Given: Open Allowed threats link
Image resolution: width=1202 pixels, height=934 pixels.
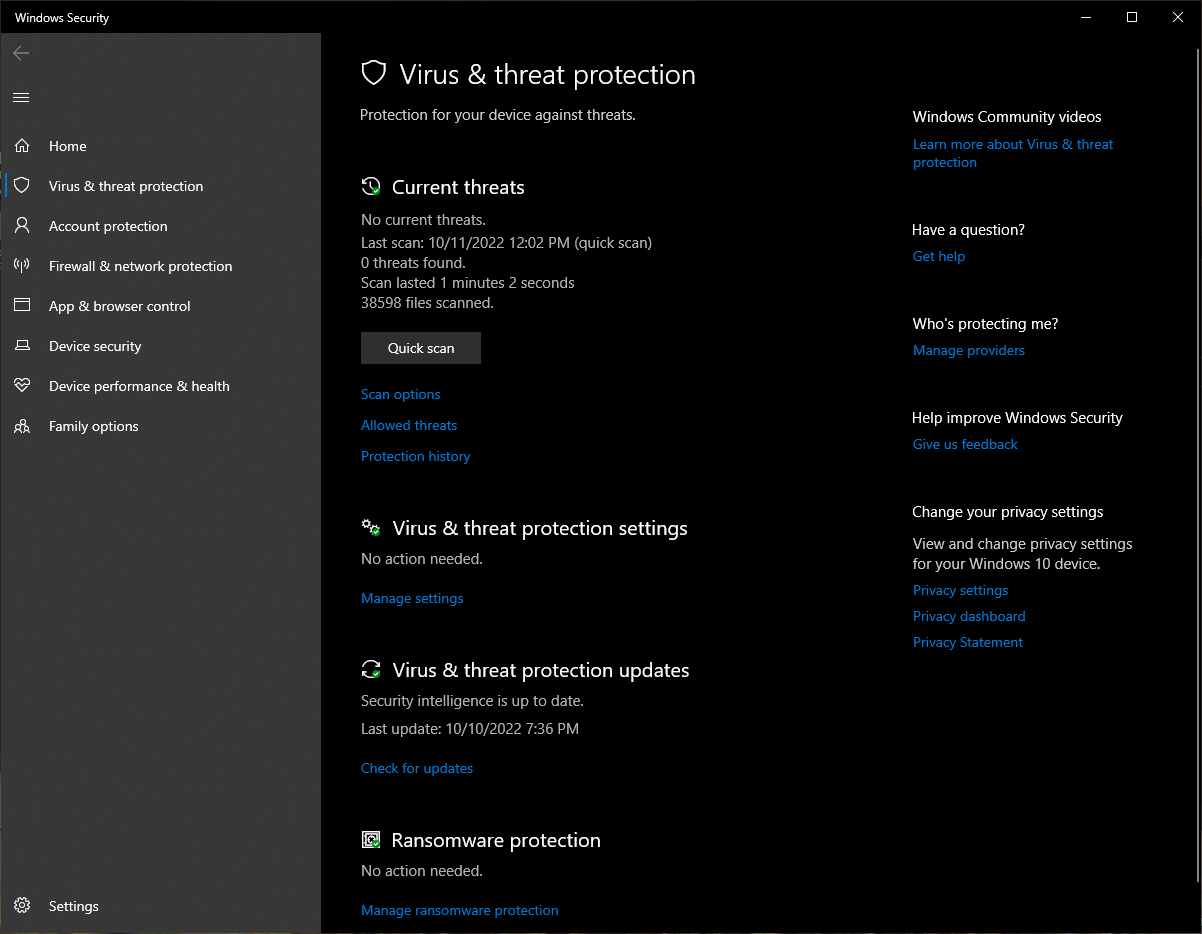Looking at the screenshot, I should click(409, 425).
